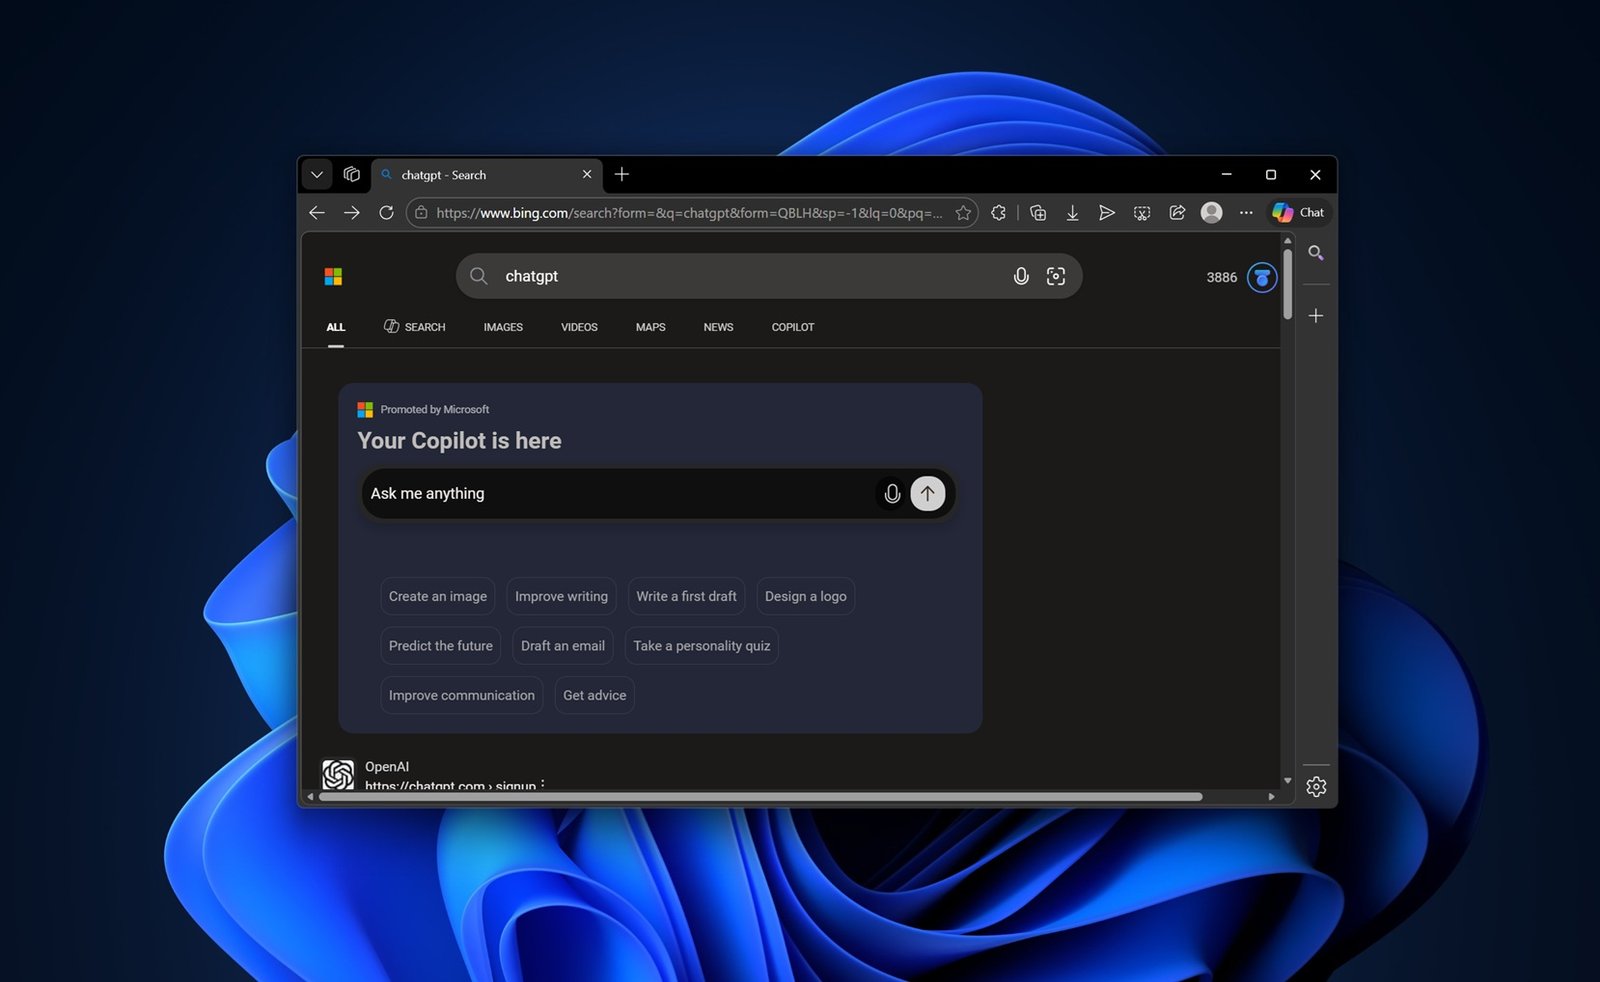Open the three-dot Settings and more menu
Image resolution: width=1600 pixels, height=982 pixels.
[x=1246, y=213]
